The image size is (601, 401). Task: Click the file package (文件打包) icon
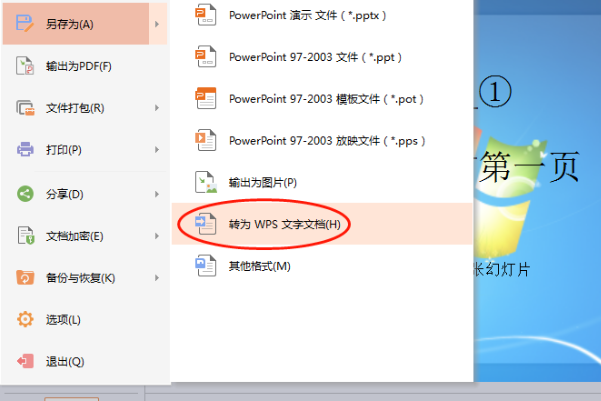[x=25, y=108]
